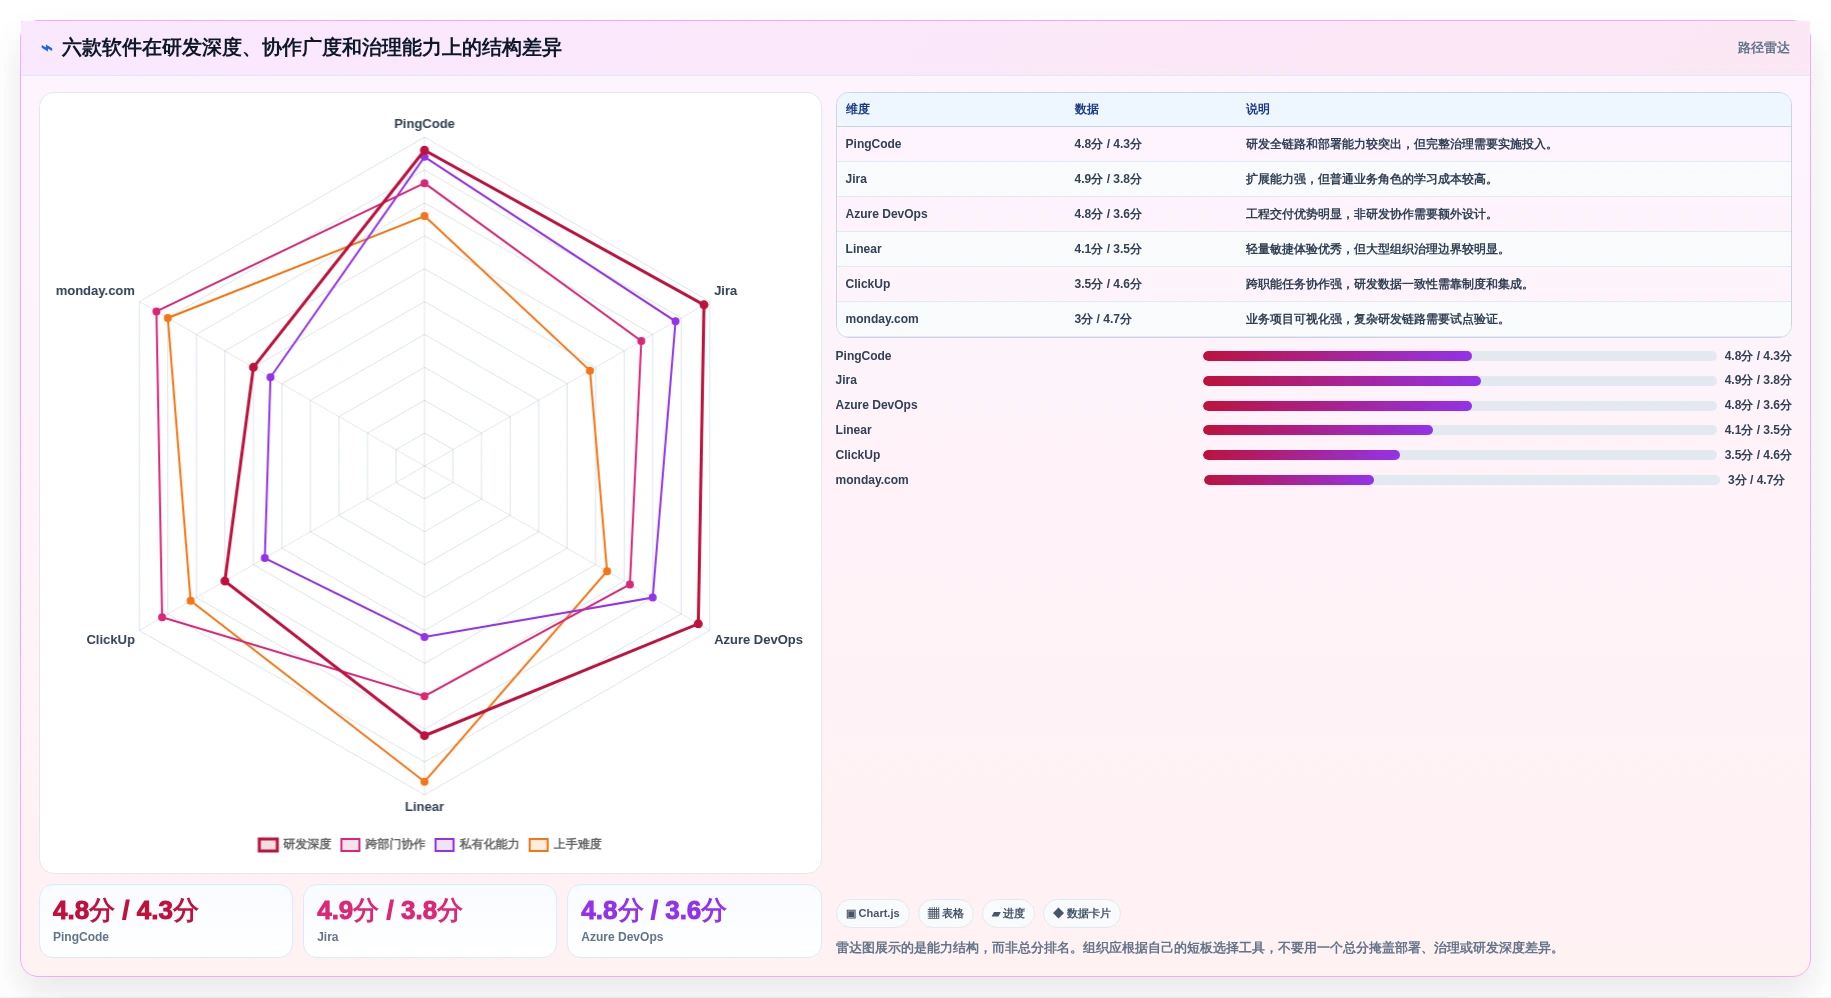
Task: Click the monday.com progress bar
Action: tap(1461, 480)
